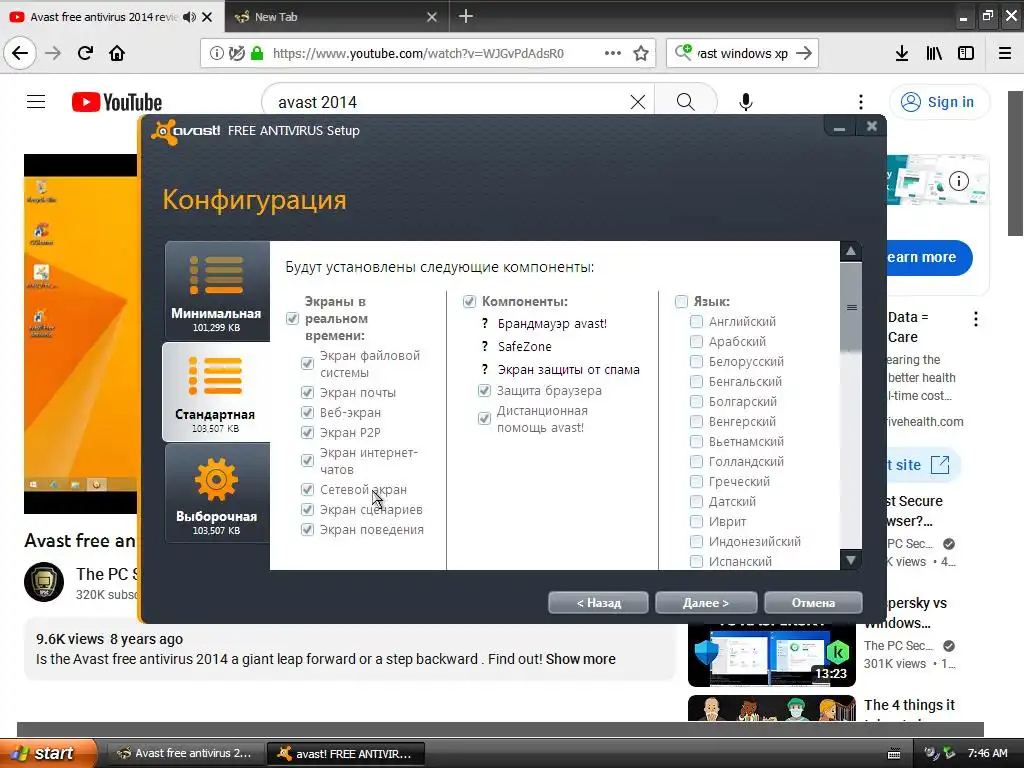Open the 13:23 suggested video thumbnail
The image size is (1024, 768).
(771, 654)
